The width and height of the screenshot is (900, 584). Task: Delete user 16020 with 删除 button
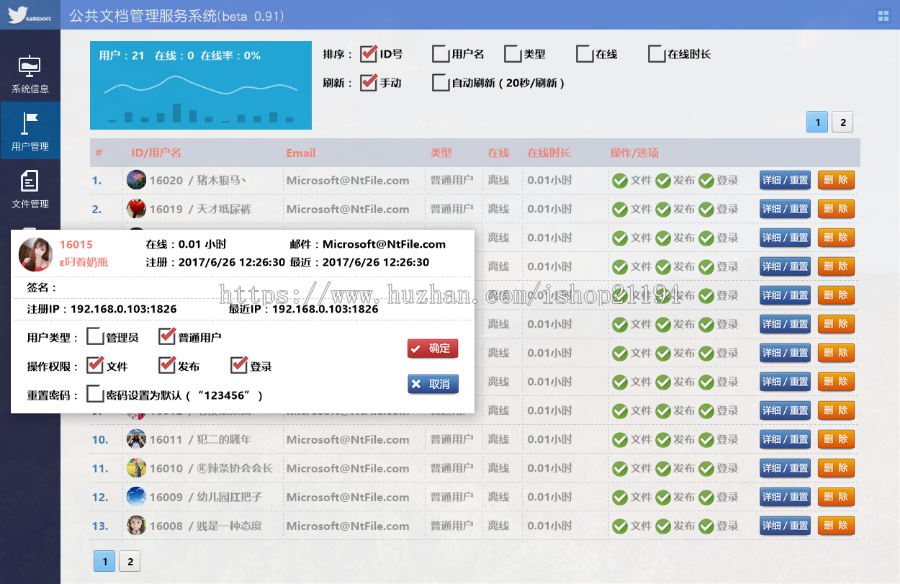pyautogui.click(x=836, y=180)
